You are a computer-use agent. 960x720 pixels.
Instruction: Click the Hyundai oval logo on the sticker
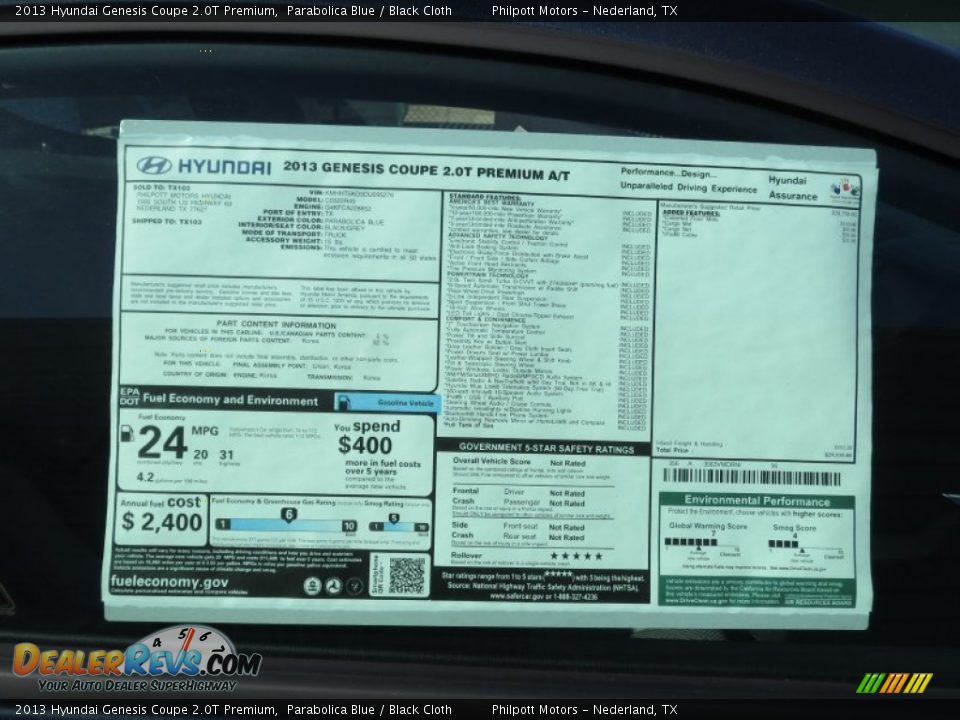tap(153, 165)
